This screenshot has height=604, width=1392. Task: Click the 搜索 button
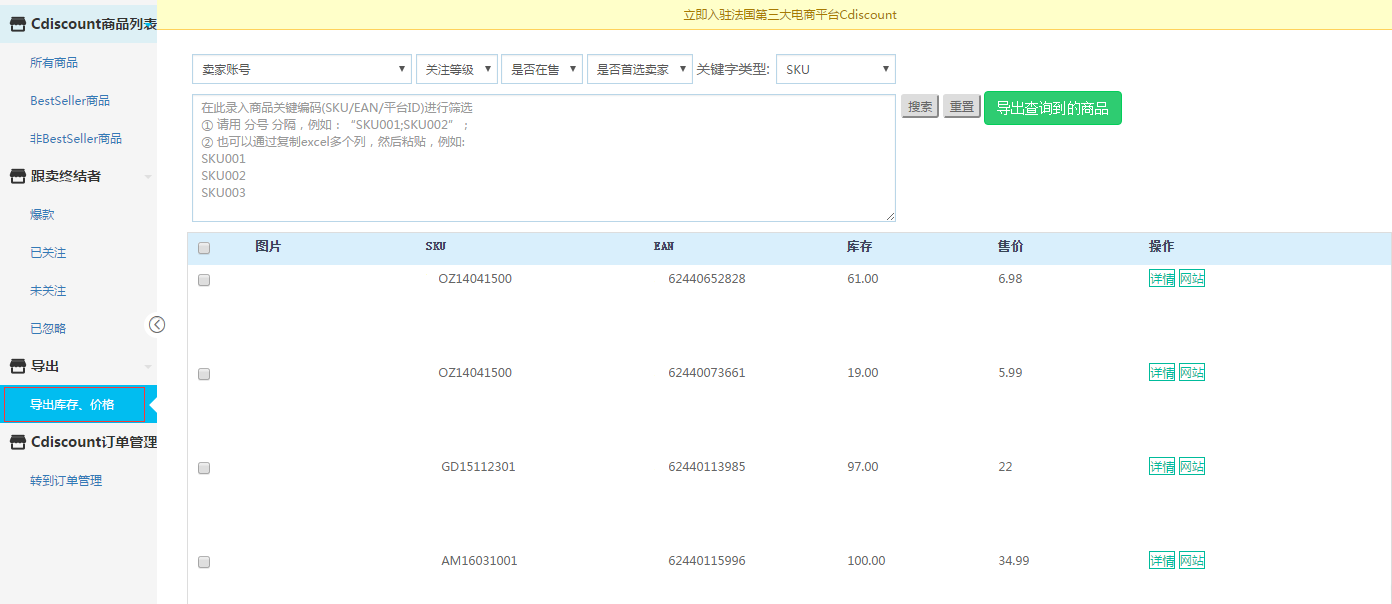pyautogui.click(x=920, y=107)
